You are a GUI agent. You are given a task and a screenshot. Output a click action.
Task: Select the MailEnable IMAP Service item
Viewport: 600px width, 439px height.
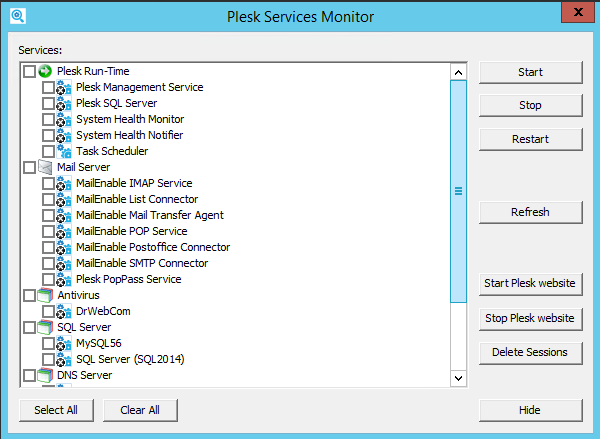(134, 183)
